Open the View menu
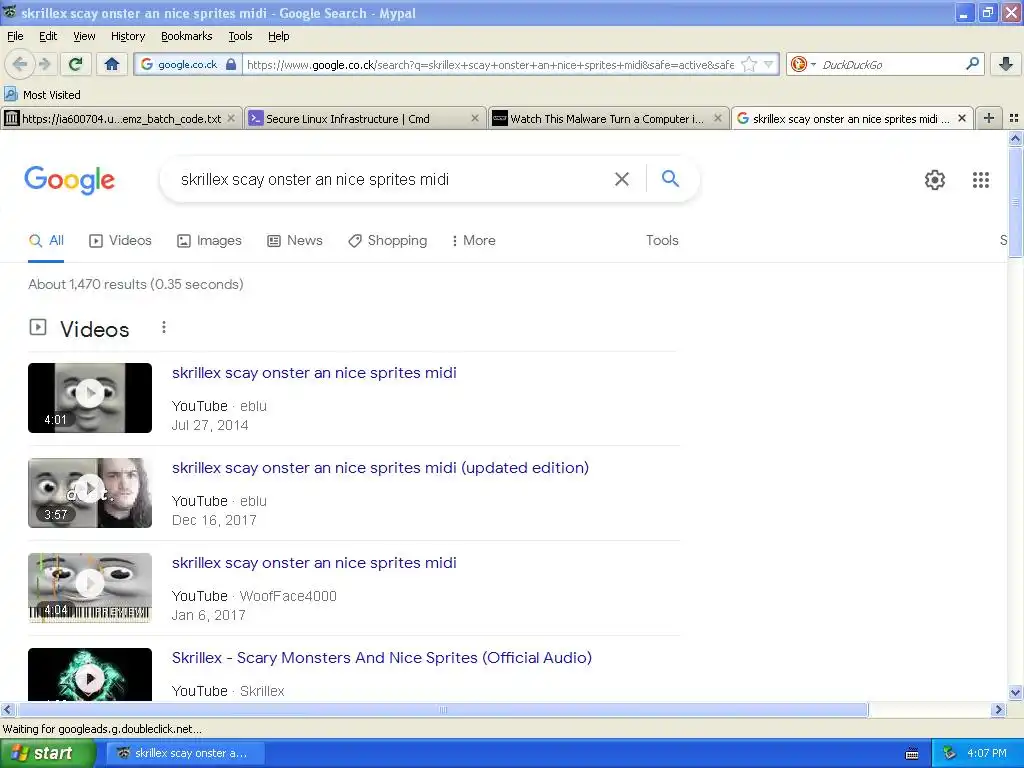The height and width of the screenshot is (768, 1024). (84, 36)
